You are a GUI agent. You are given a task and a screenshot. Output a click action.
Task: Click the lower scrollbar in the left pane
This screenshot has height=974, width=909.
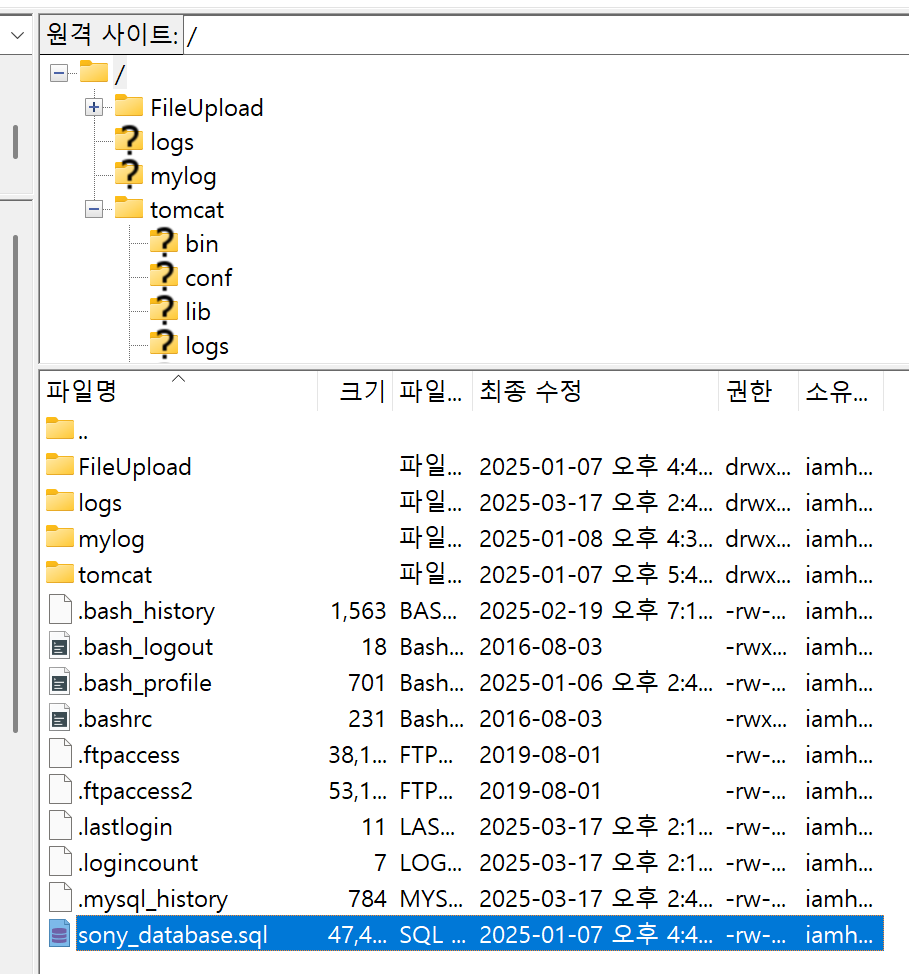16,484
